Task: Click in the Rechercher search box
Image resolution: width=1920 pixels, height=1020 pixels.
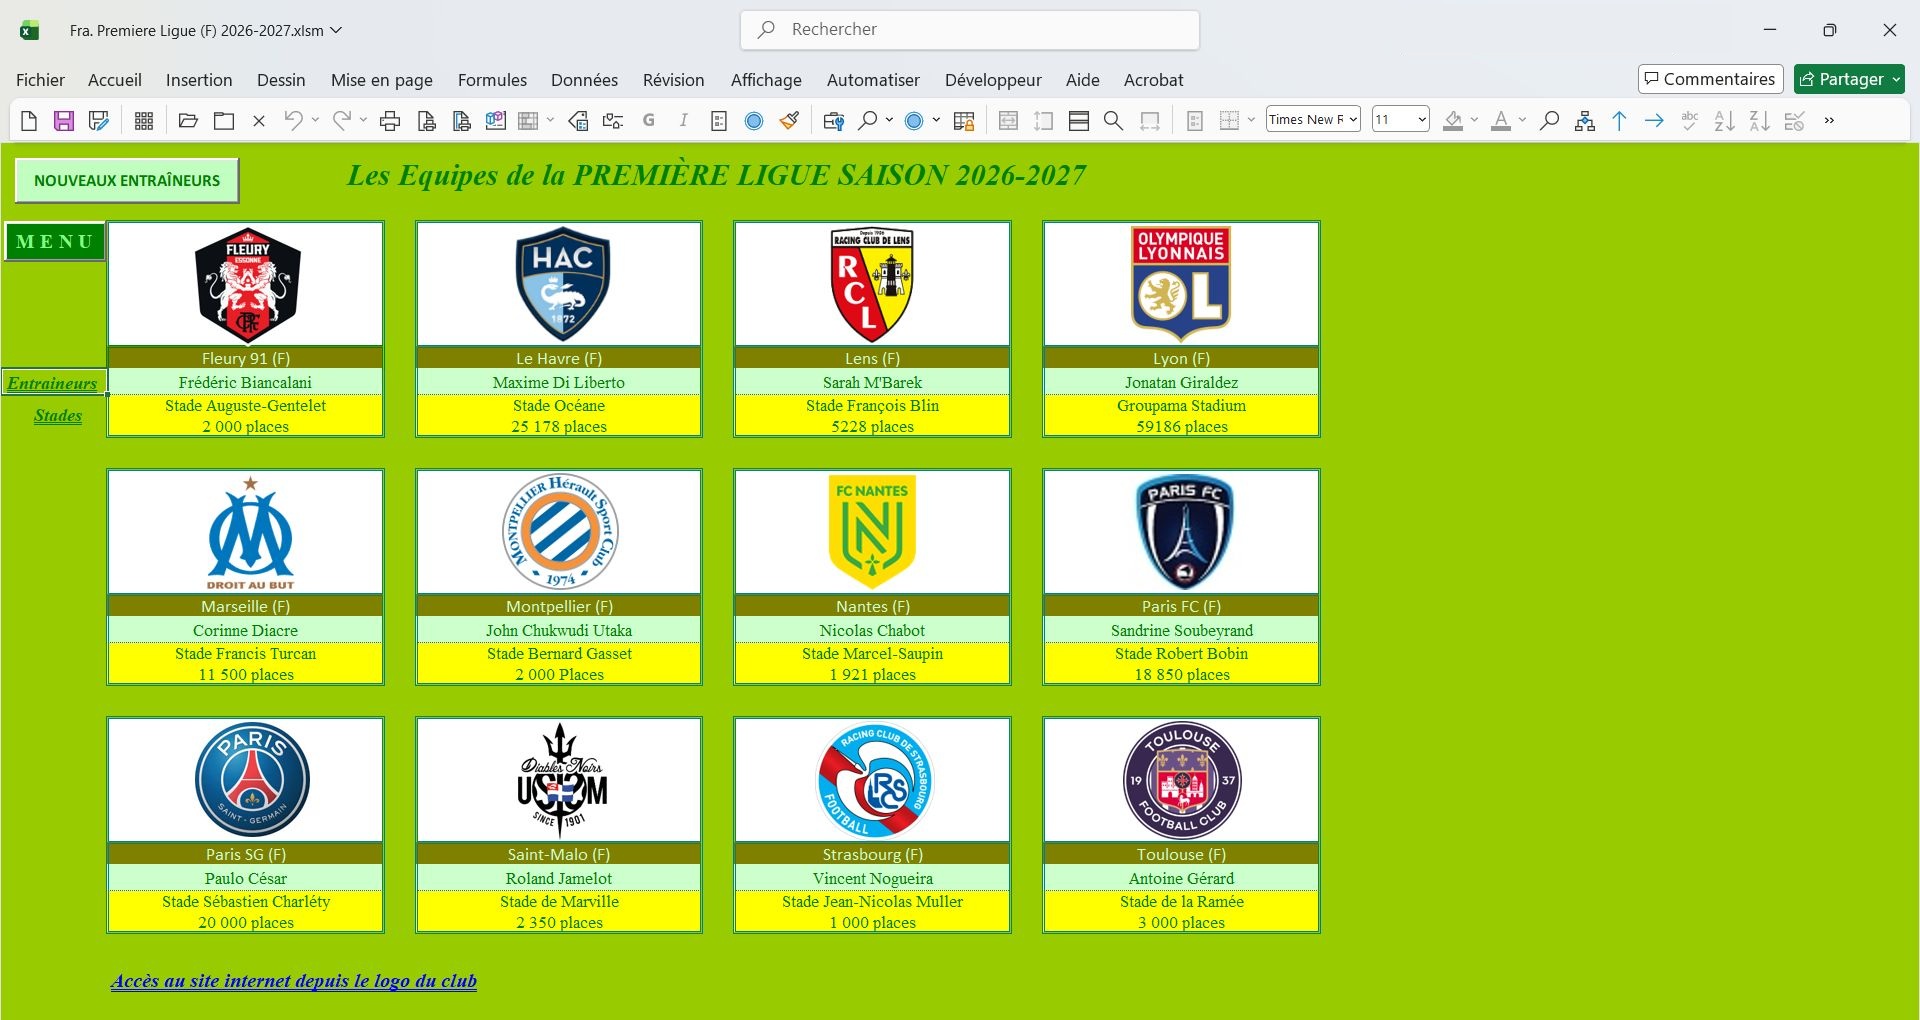Action: pyautogui.click(x=970, y=30)
